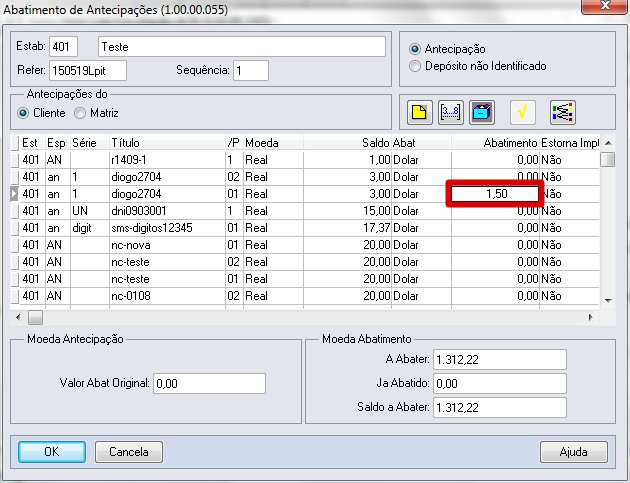630x483 pixels.
Task: Click the grid's vertical scroll down arrow
Action: [x=608, y=300]
